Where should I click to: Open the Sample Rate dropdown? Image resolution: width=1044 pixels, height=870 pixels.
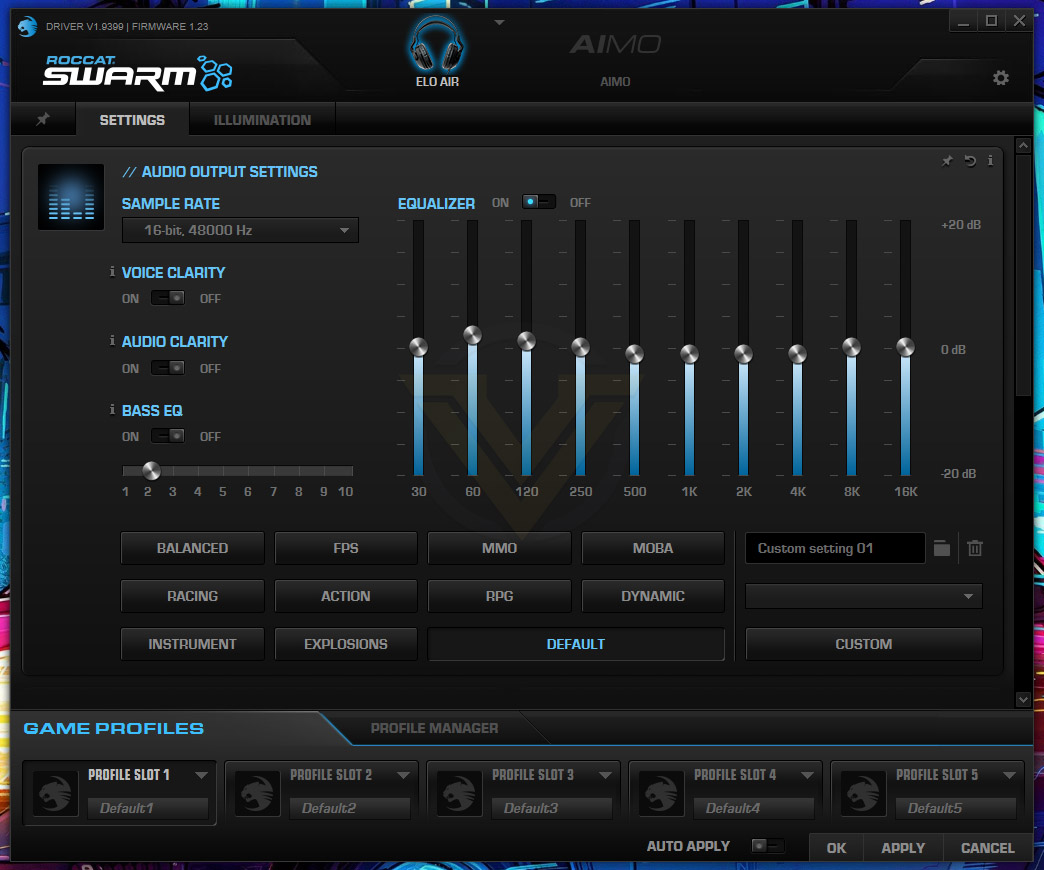(x=240, y=230)
